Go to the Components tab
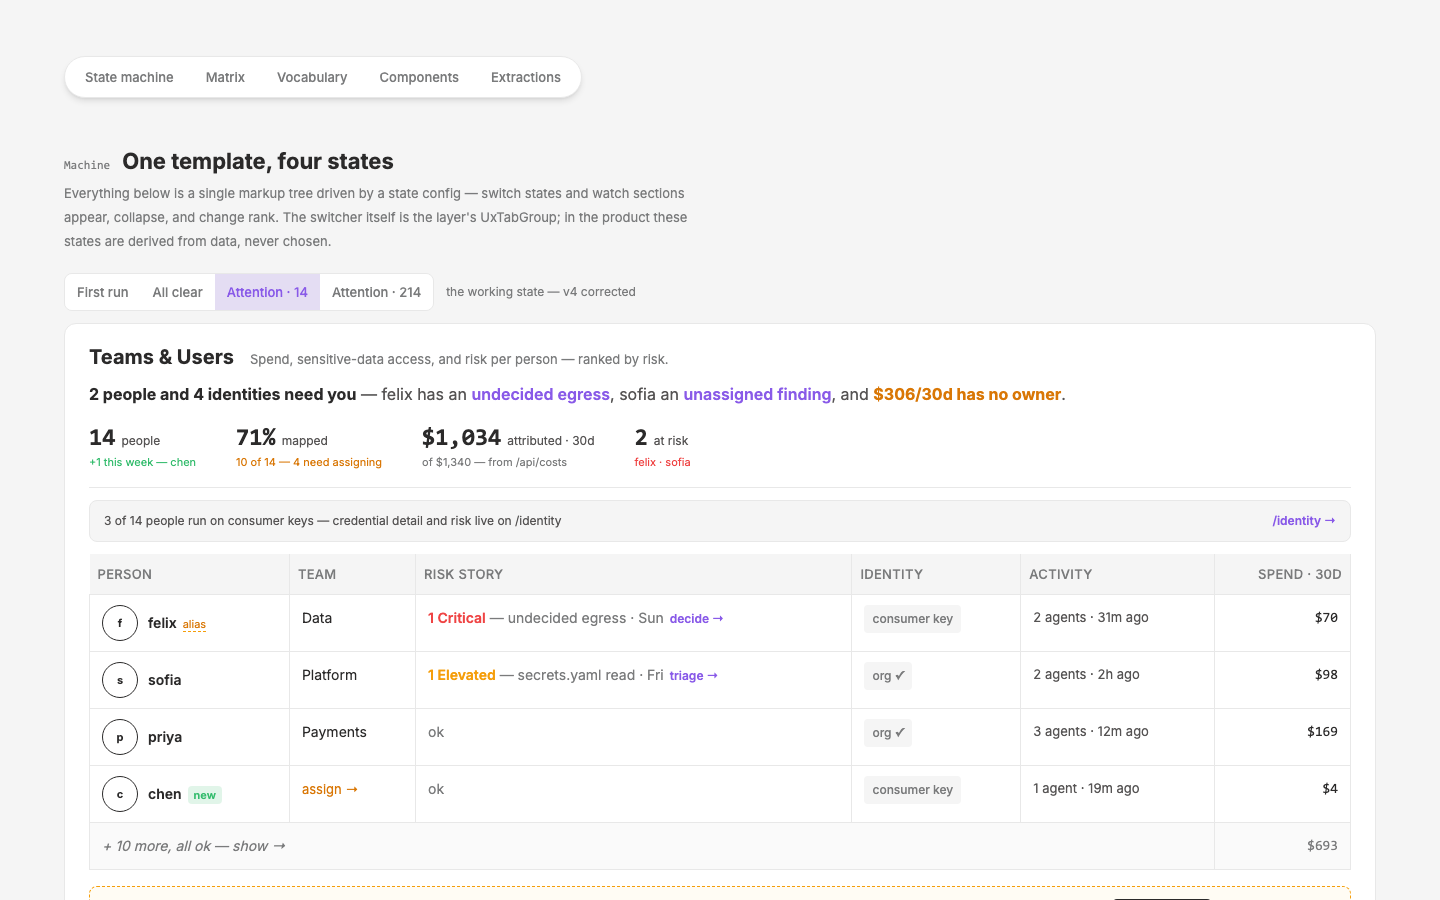Viewport: 1440px width, 900px height. coord(419,77)
